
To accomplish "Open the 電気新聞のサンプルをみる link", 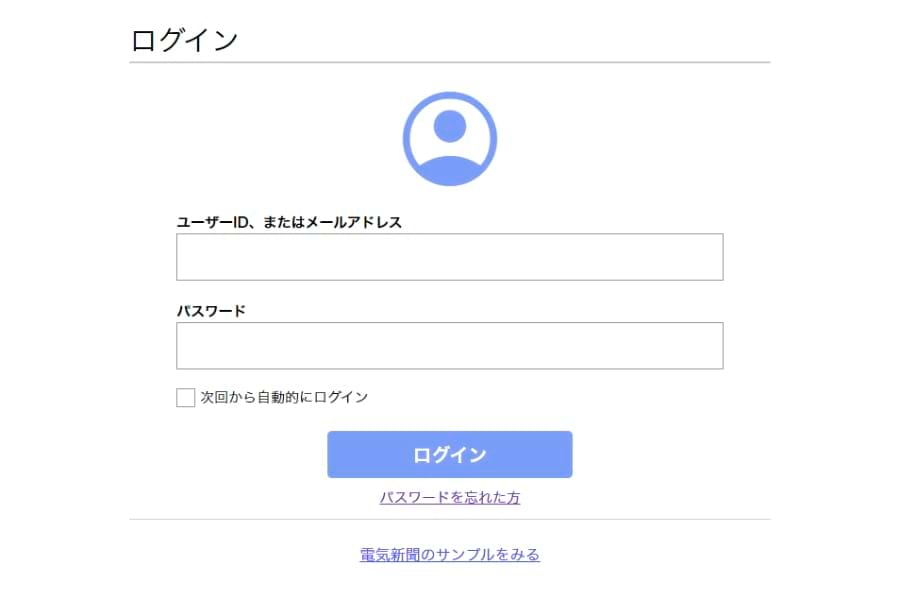I will [449, 554].
